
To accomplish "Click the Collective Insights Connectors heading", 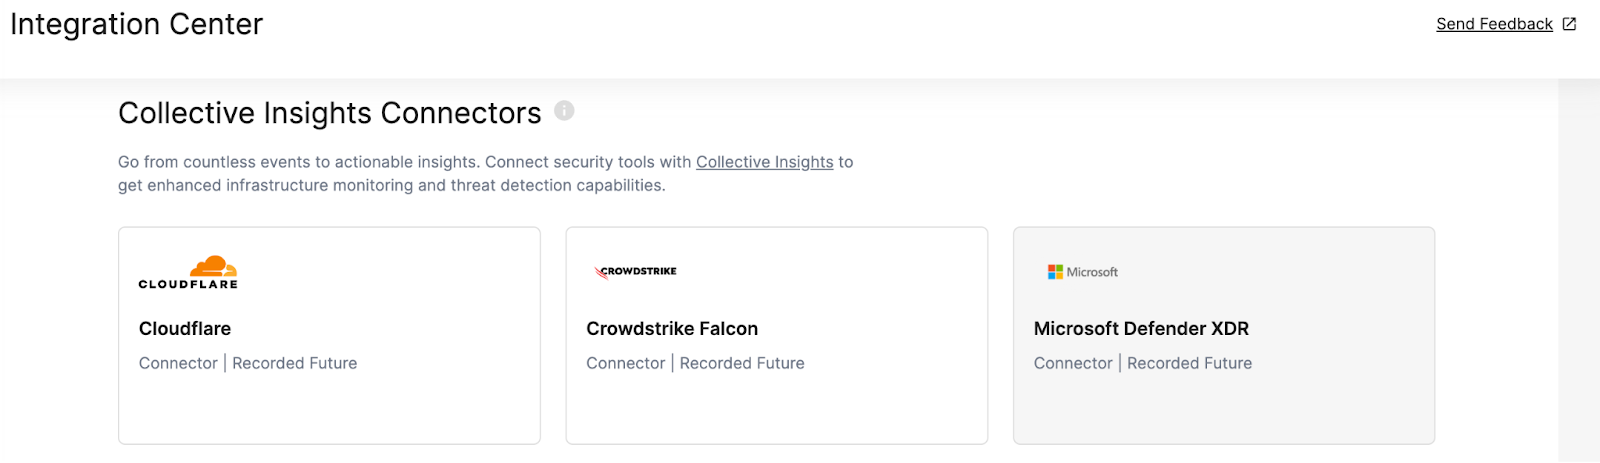I will click(329, 113).
